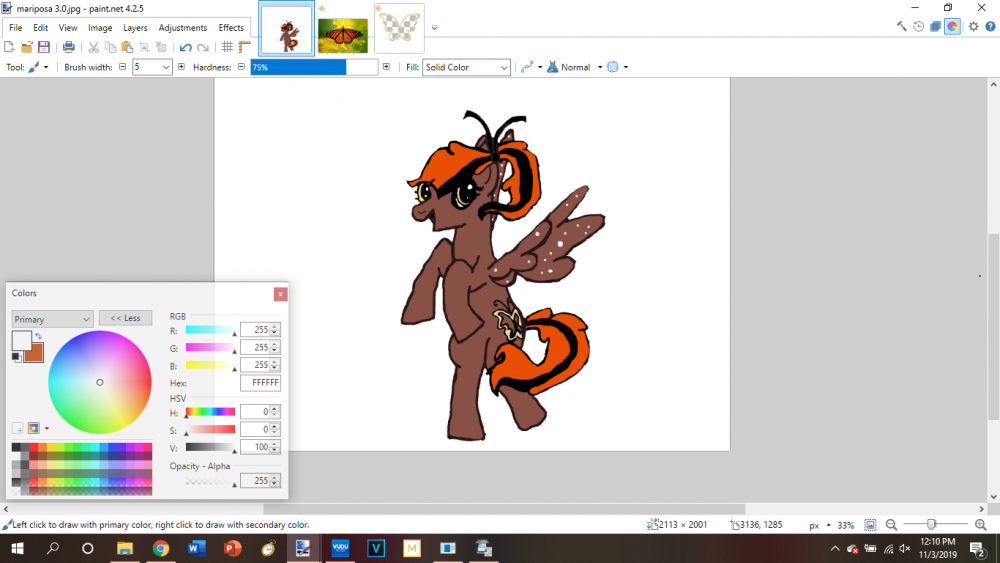Click the Tools window hammer icon
Viewport: 1000px width, 563px height.
[x=901, y=26]
